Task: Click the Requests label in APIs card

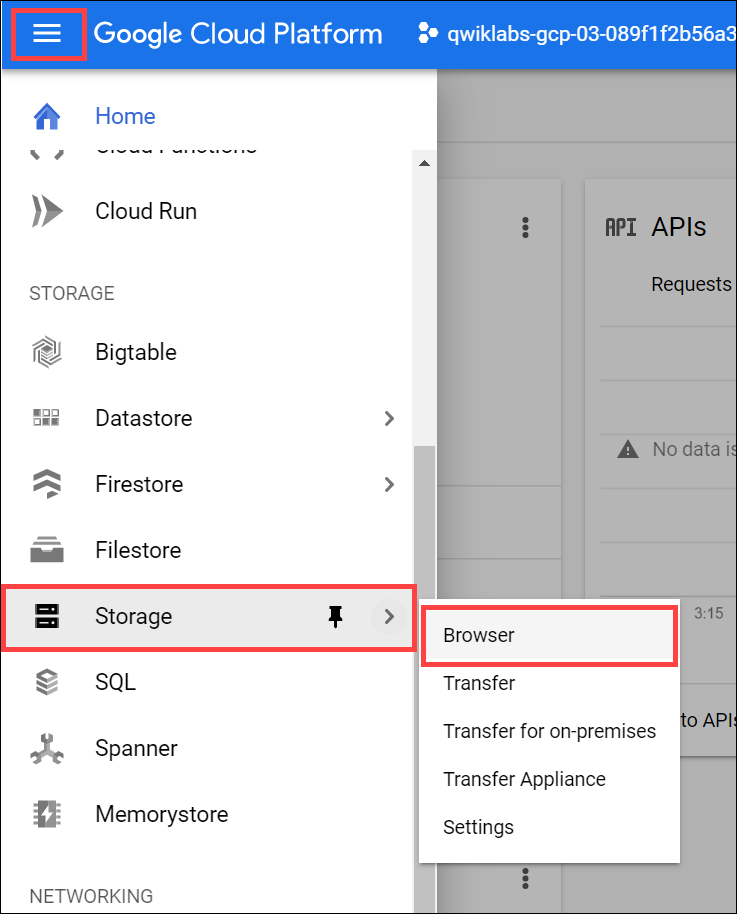Action: [691, 284]
